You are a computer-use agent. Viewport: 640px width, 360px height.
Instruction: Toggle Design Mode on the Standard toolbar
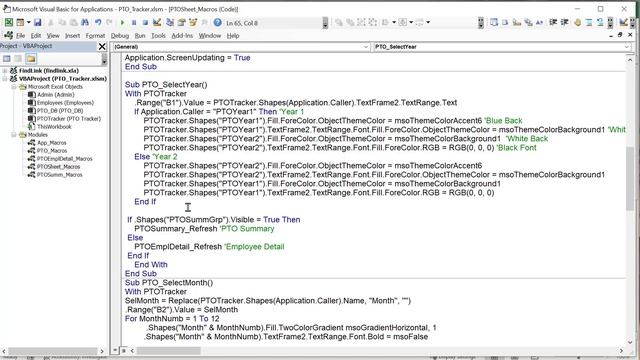(x=157, y=22)
